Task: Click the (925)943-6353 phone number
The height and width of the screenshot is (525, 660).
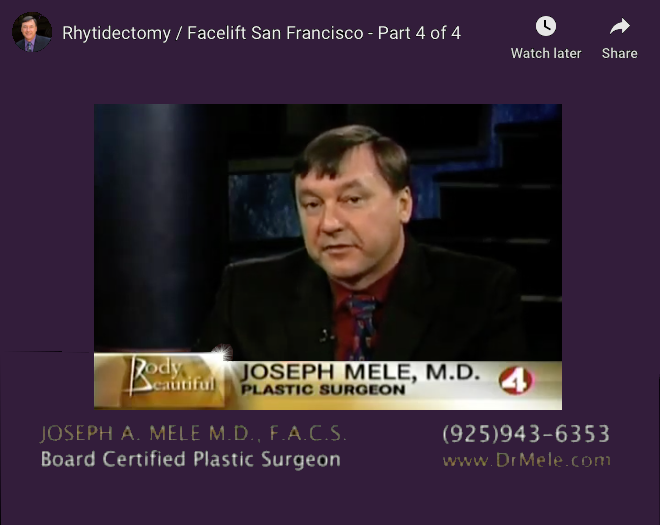Action: (526, 434)
